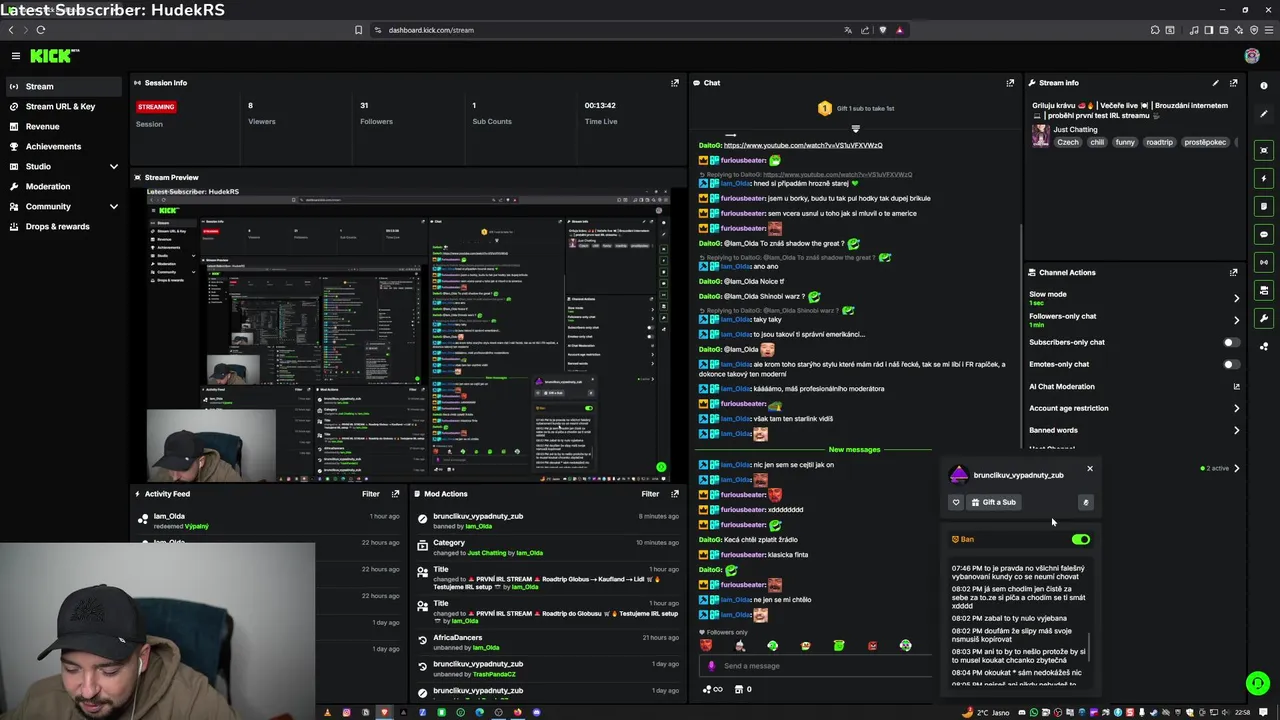
Task: Pop out the Mod Actions panel
Action: tap(675, 493)
